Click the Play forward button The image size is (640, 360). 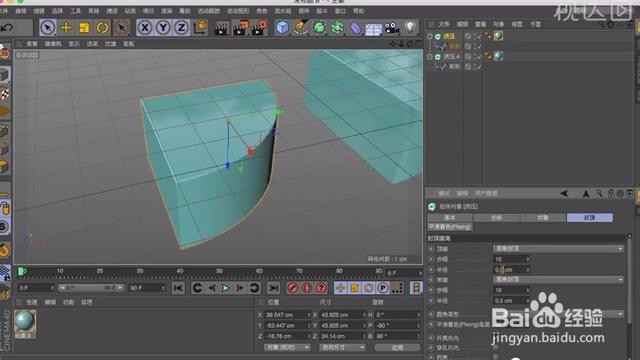225,288
